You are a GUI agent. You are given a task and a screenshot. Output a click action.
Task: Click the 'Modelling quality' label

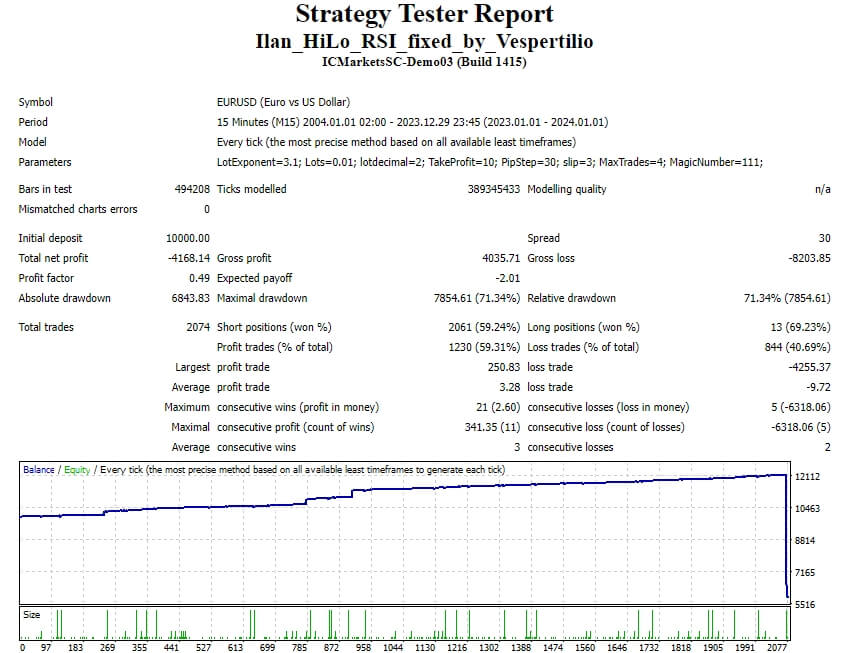[x=567, y=190]
